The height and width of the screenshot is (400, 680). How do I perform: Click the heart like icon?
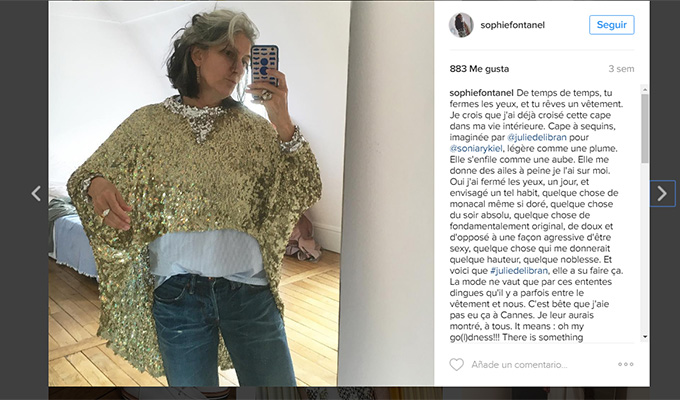click(x=456, y=364)
